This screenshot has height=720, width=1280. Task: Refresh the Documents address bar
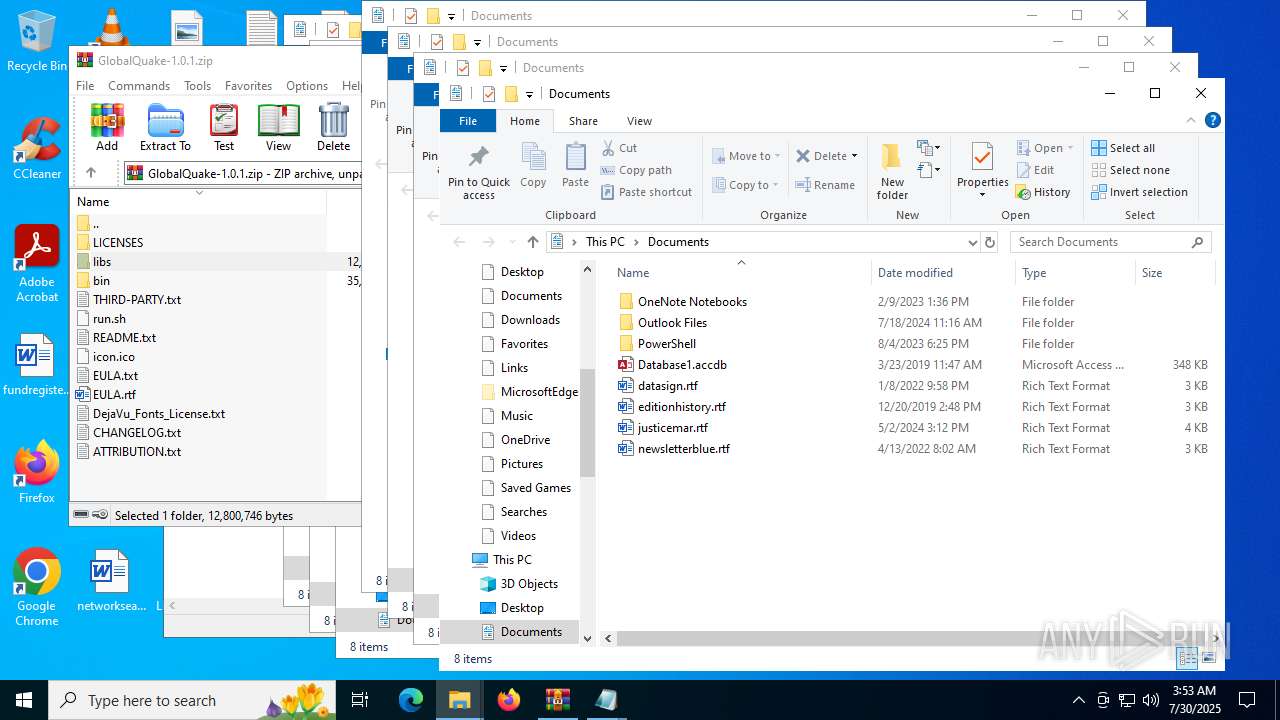tap(990, 242)
